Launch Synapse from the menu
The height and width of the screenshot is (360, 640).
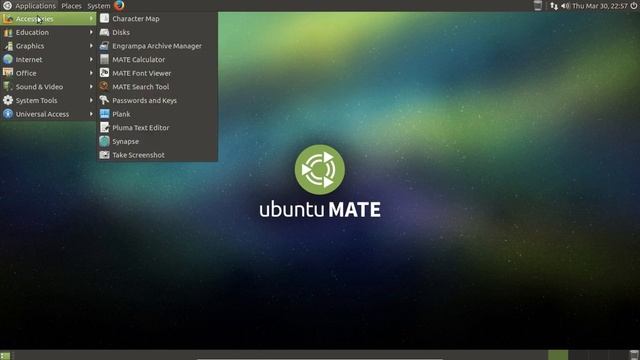pyautogui.click(x=157, y=141)
